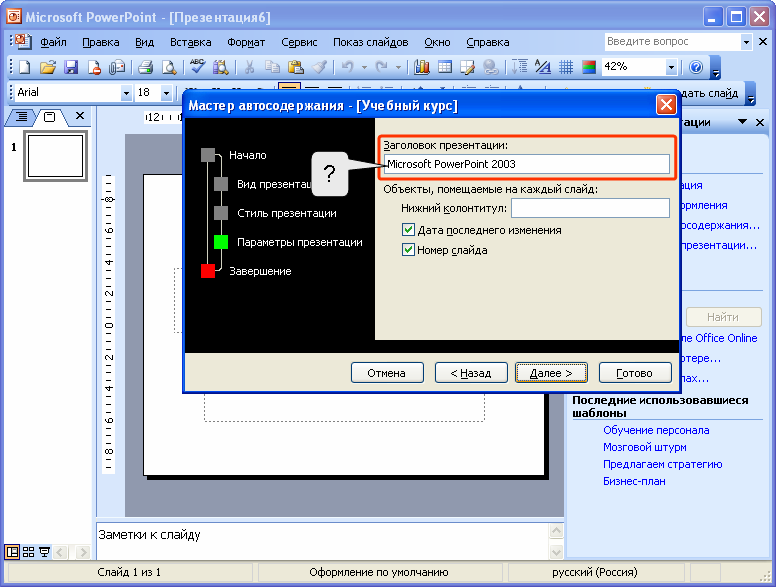
Task: Click the Expand All icon
Action: [520, 67]
